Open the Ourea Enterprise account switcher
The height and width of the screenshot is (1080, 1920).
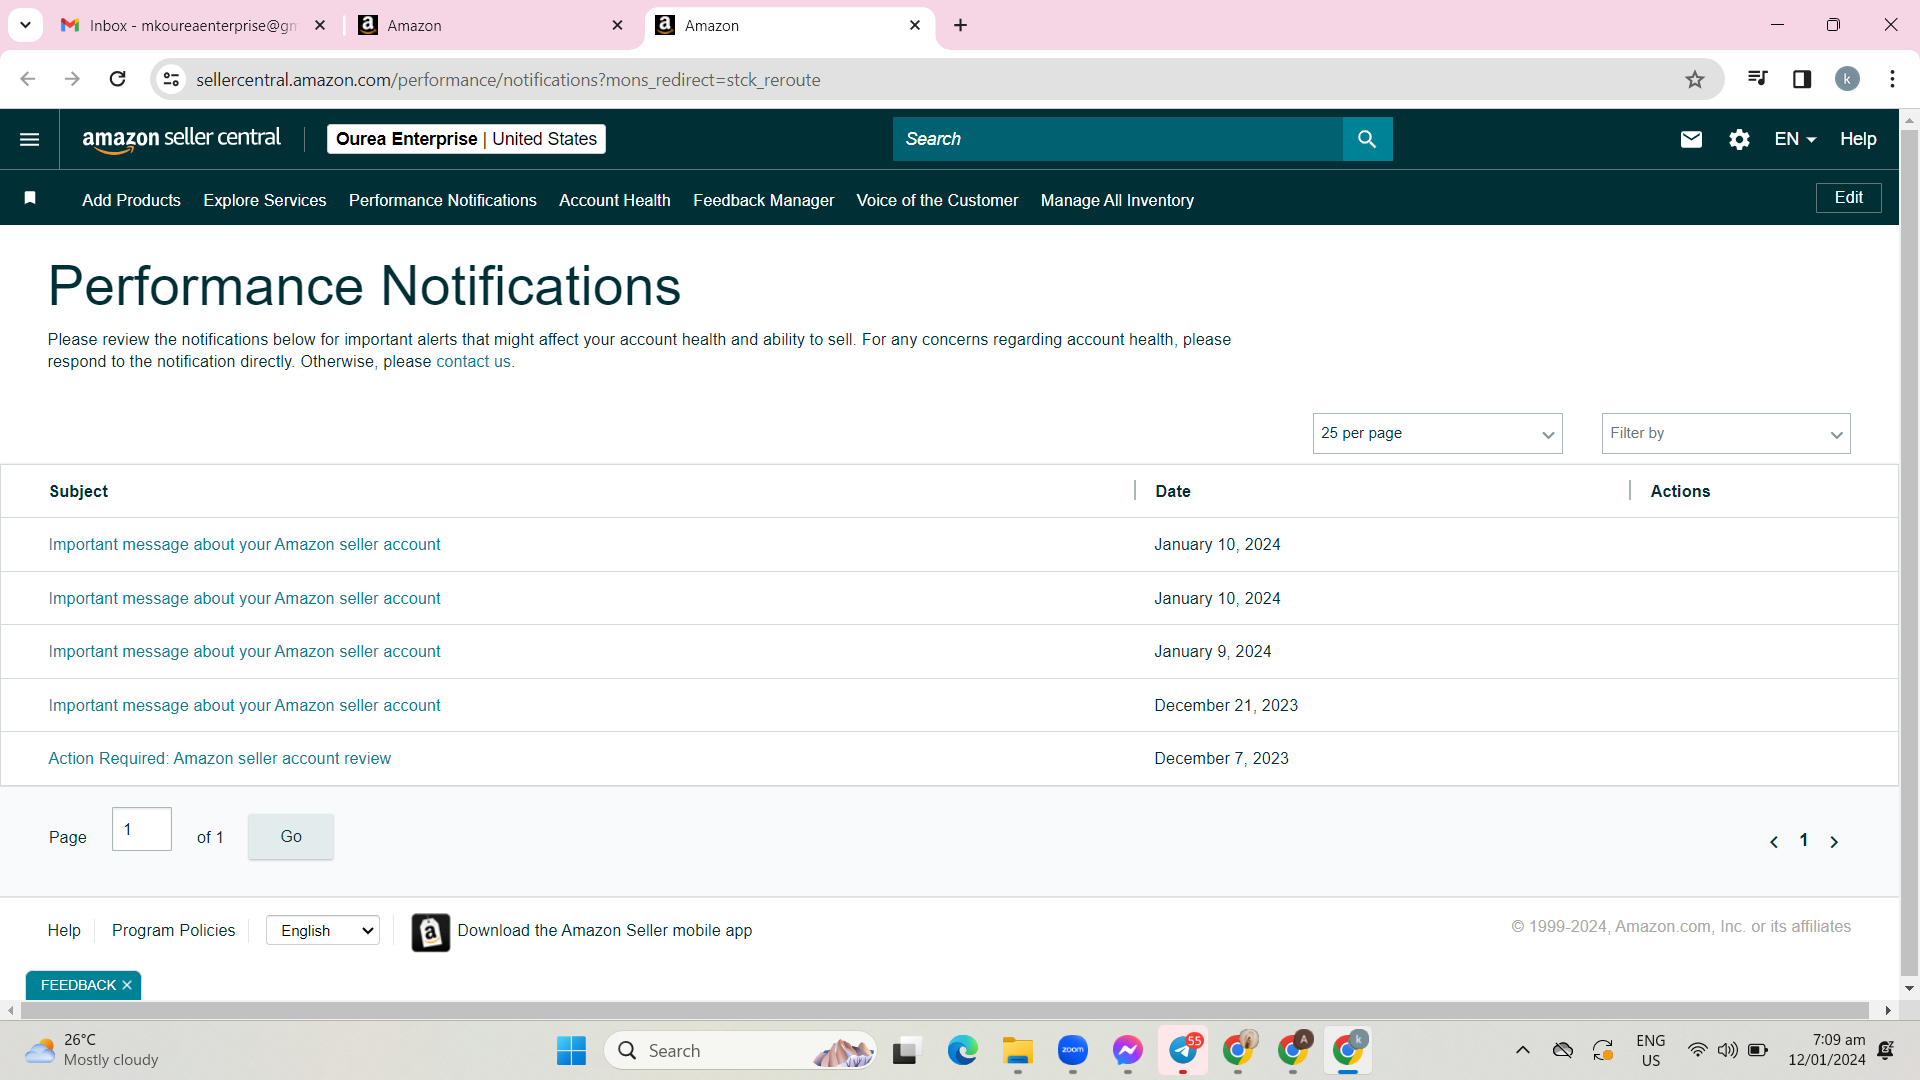(466, 139)
